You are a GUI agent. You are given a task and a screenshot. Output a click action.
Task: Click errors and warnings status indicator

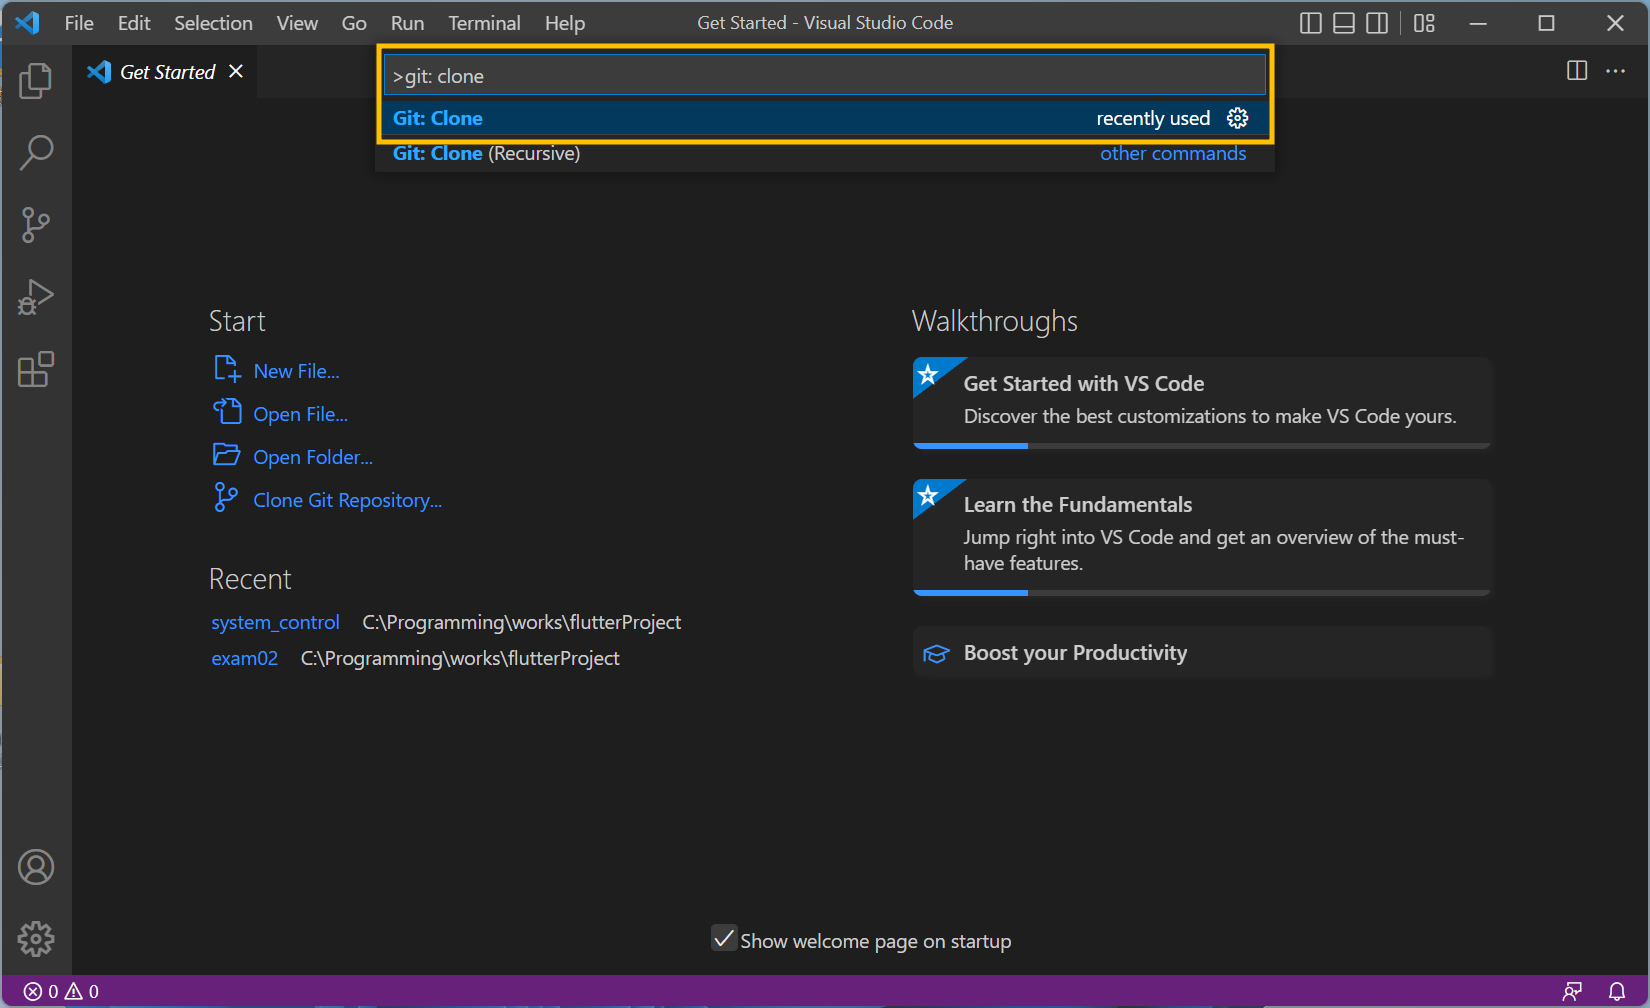point(61,991)
